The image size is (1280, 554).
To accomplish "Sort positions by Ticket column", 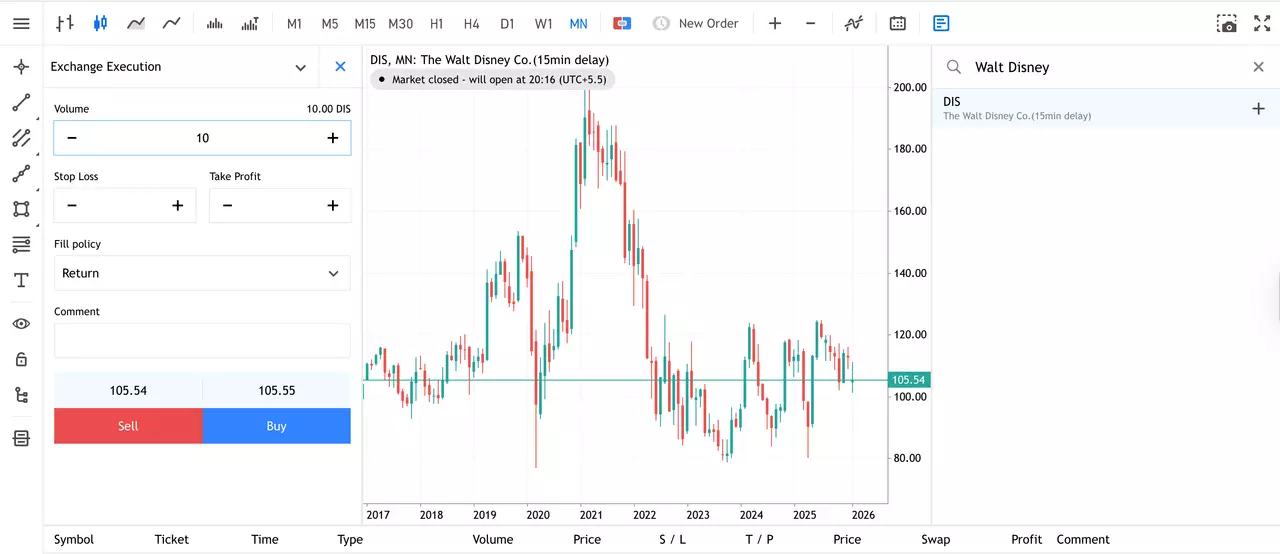I will [x=172, y=539].
